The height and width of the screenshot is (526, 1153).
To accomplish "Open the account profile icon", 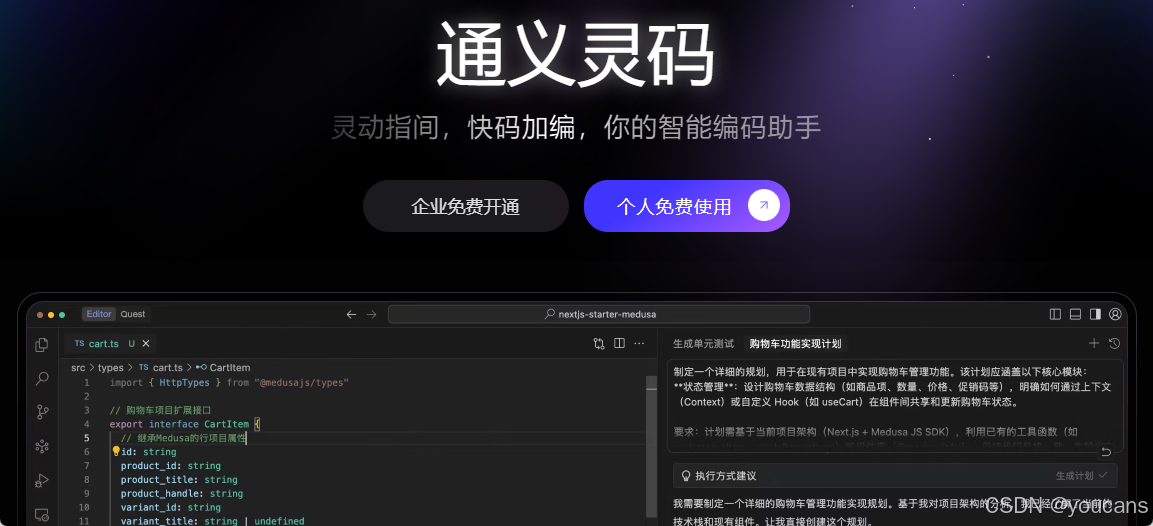I will click(x=1115, y=314).
